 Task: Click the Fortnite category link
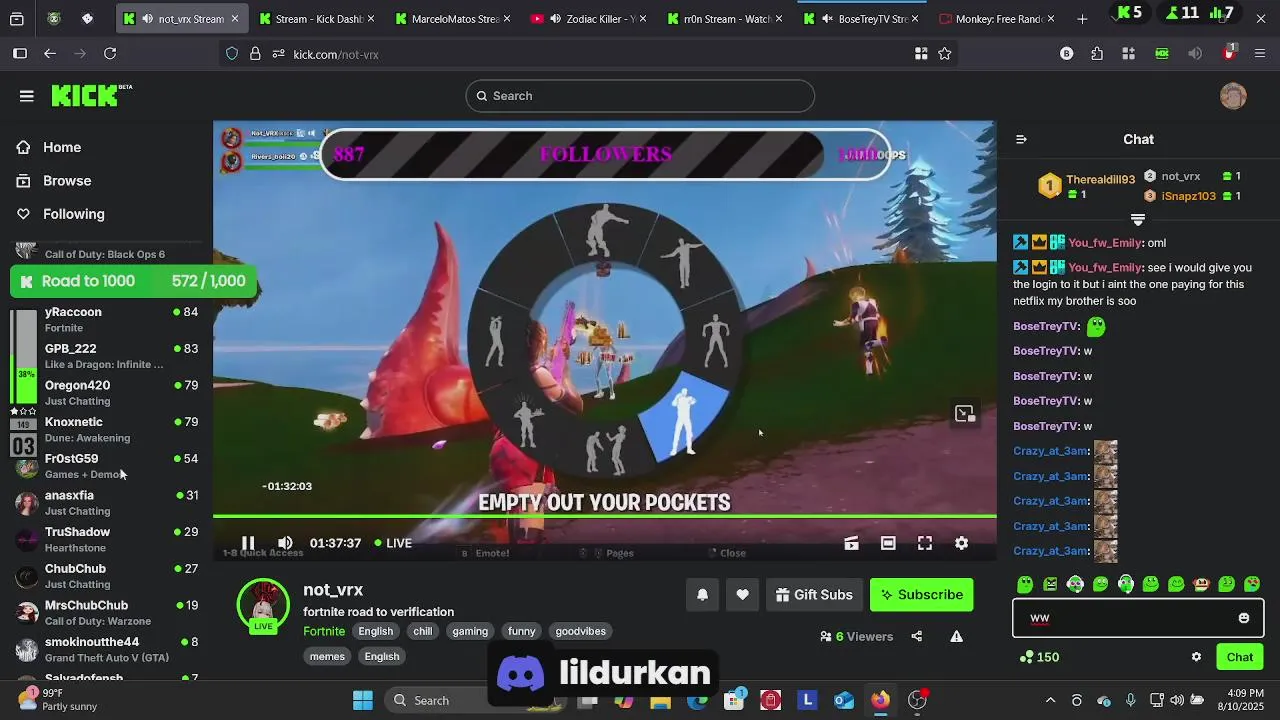tap(324, 631)
